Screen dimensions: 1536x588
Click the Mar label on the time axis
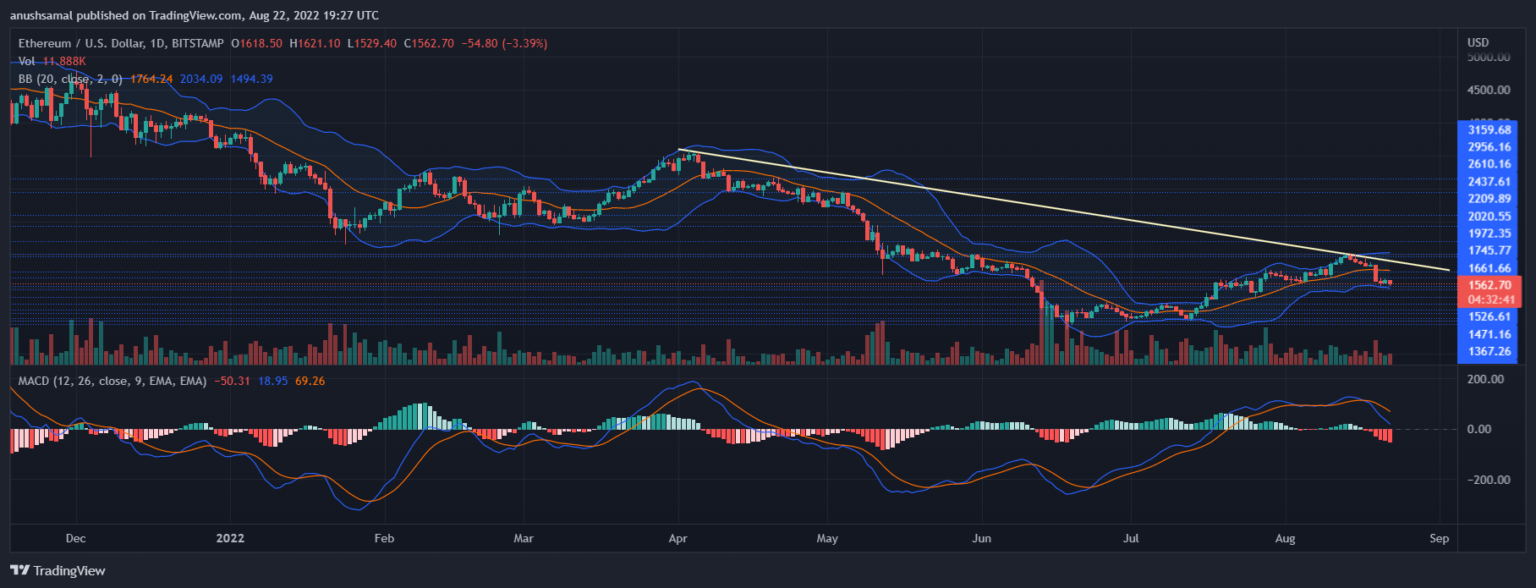point(526,537)
